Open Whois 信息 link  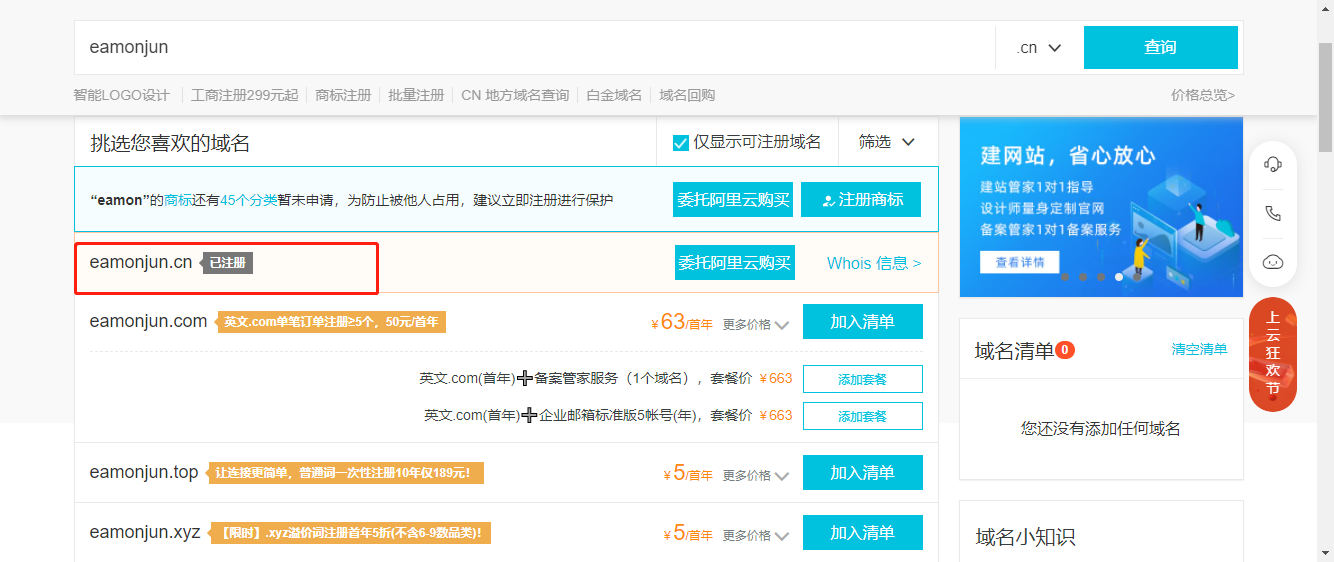click(874, 263)
